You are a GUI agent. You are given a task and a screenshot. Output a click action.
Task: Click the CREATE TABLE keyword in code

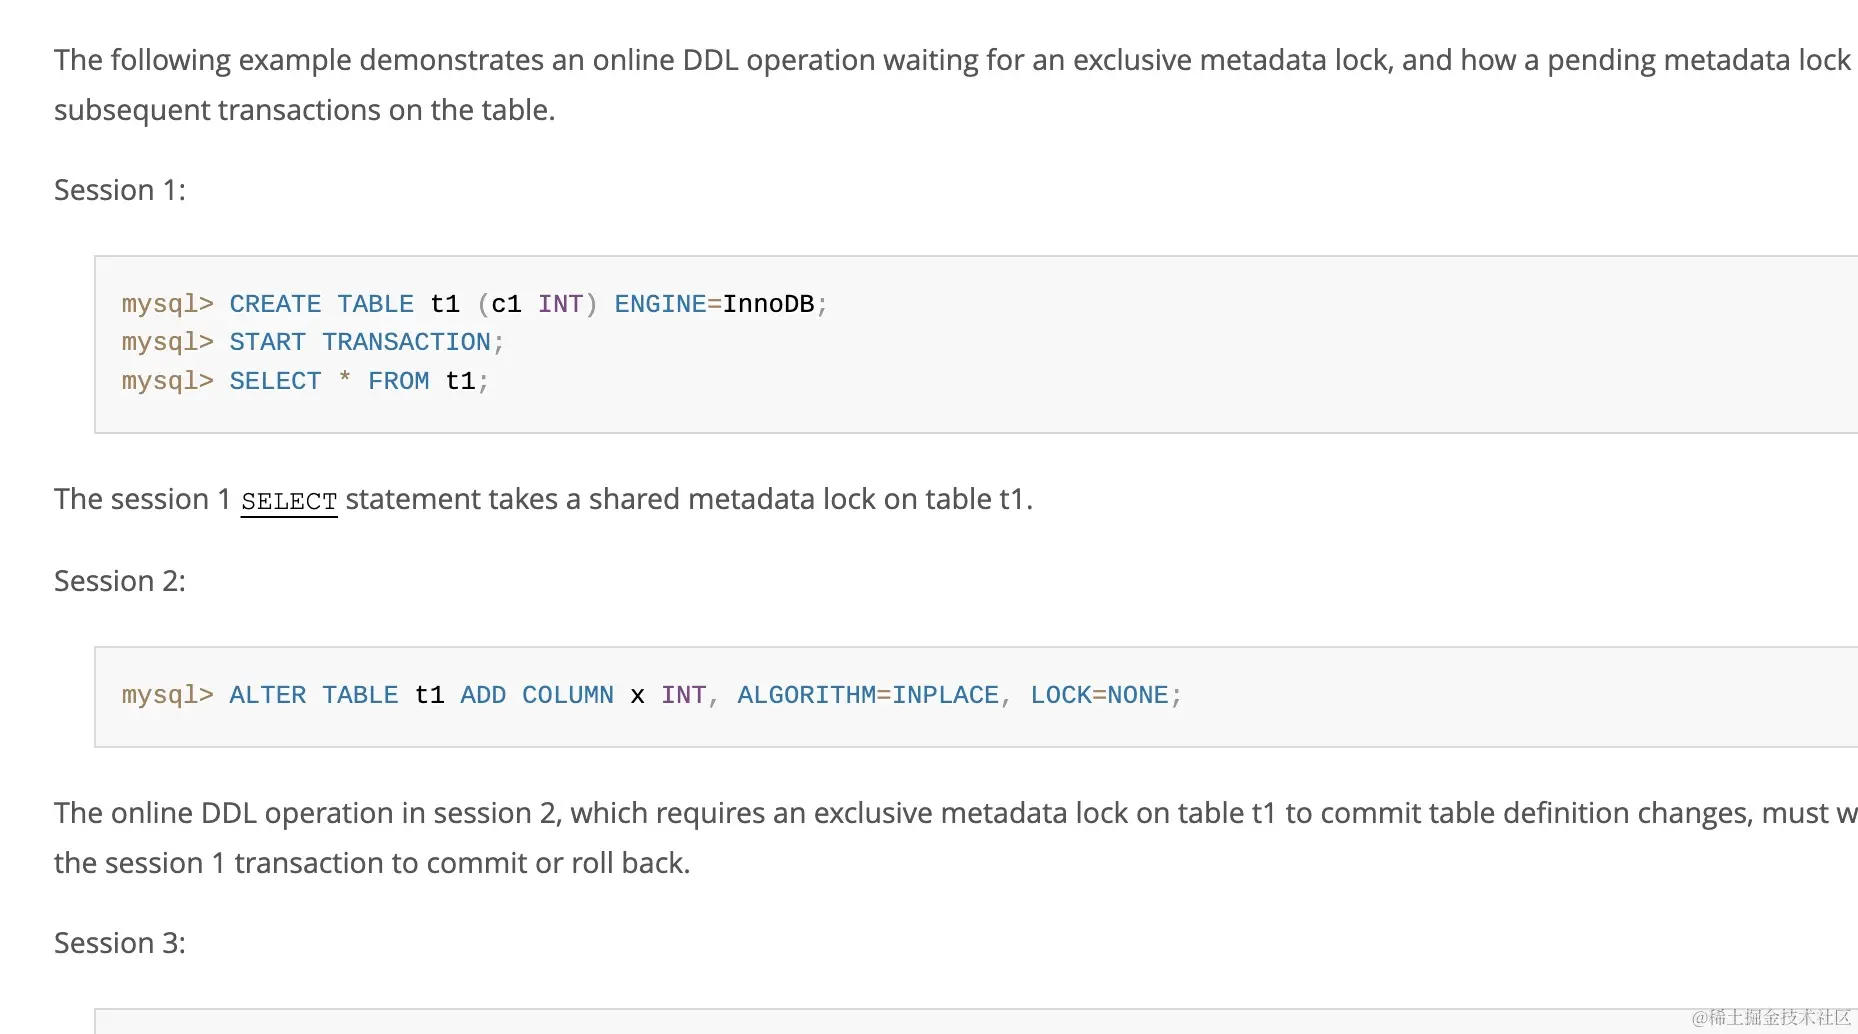tap(321, 304)
